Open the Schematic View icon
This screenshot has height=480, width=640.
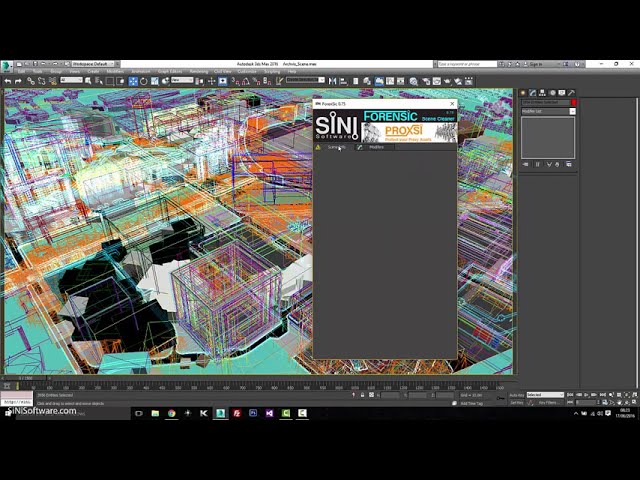click(401, 81)
